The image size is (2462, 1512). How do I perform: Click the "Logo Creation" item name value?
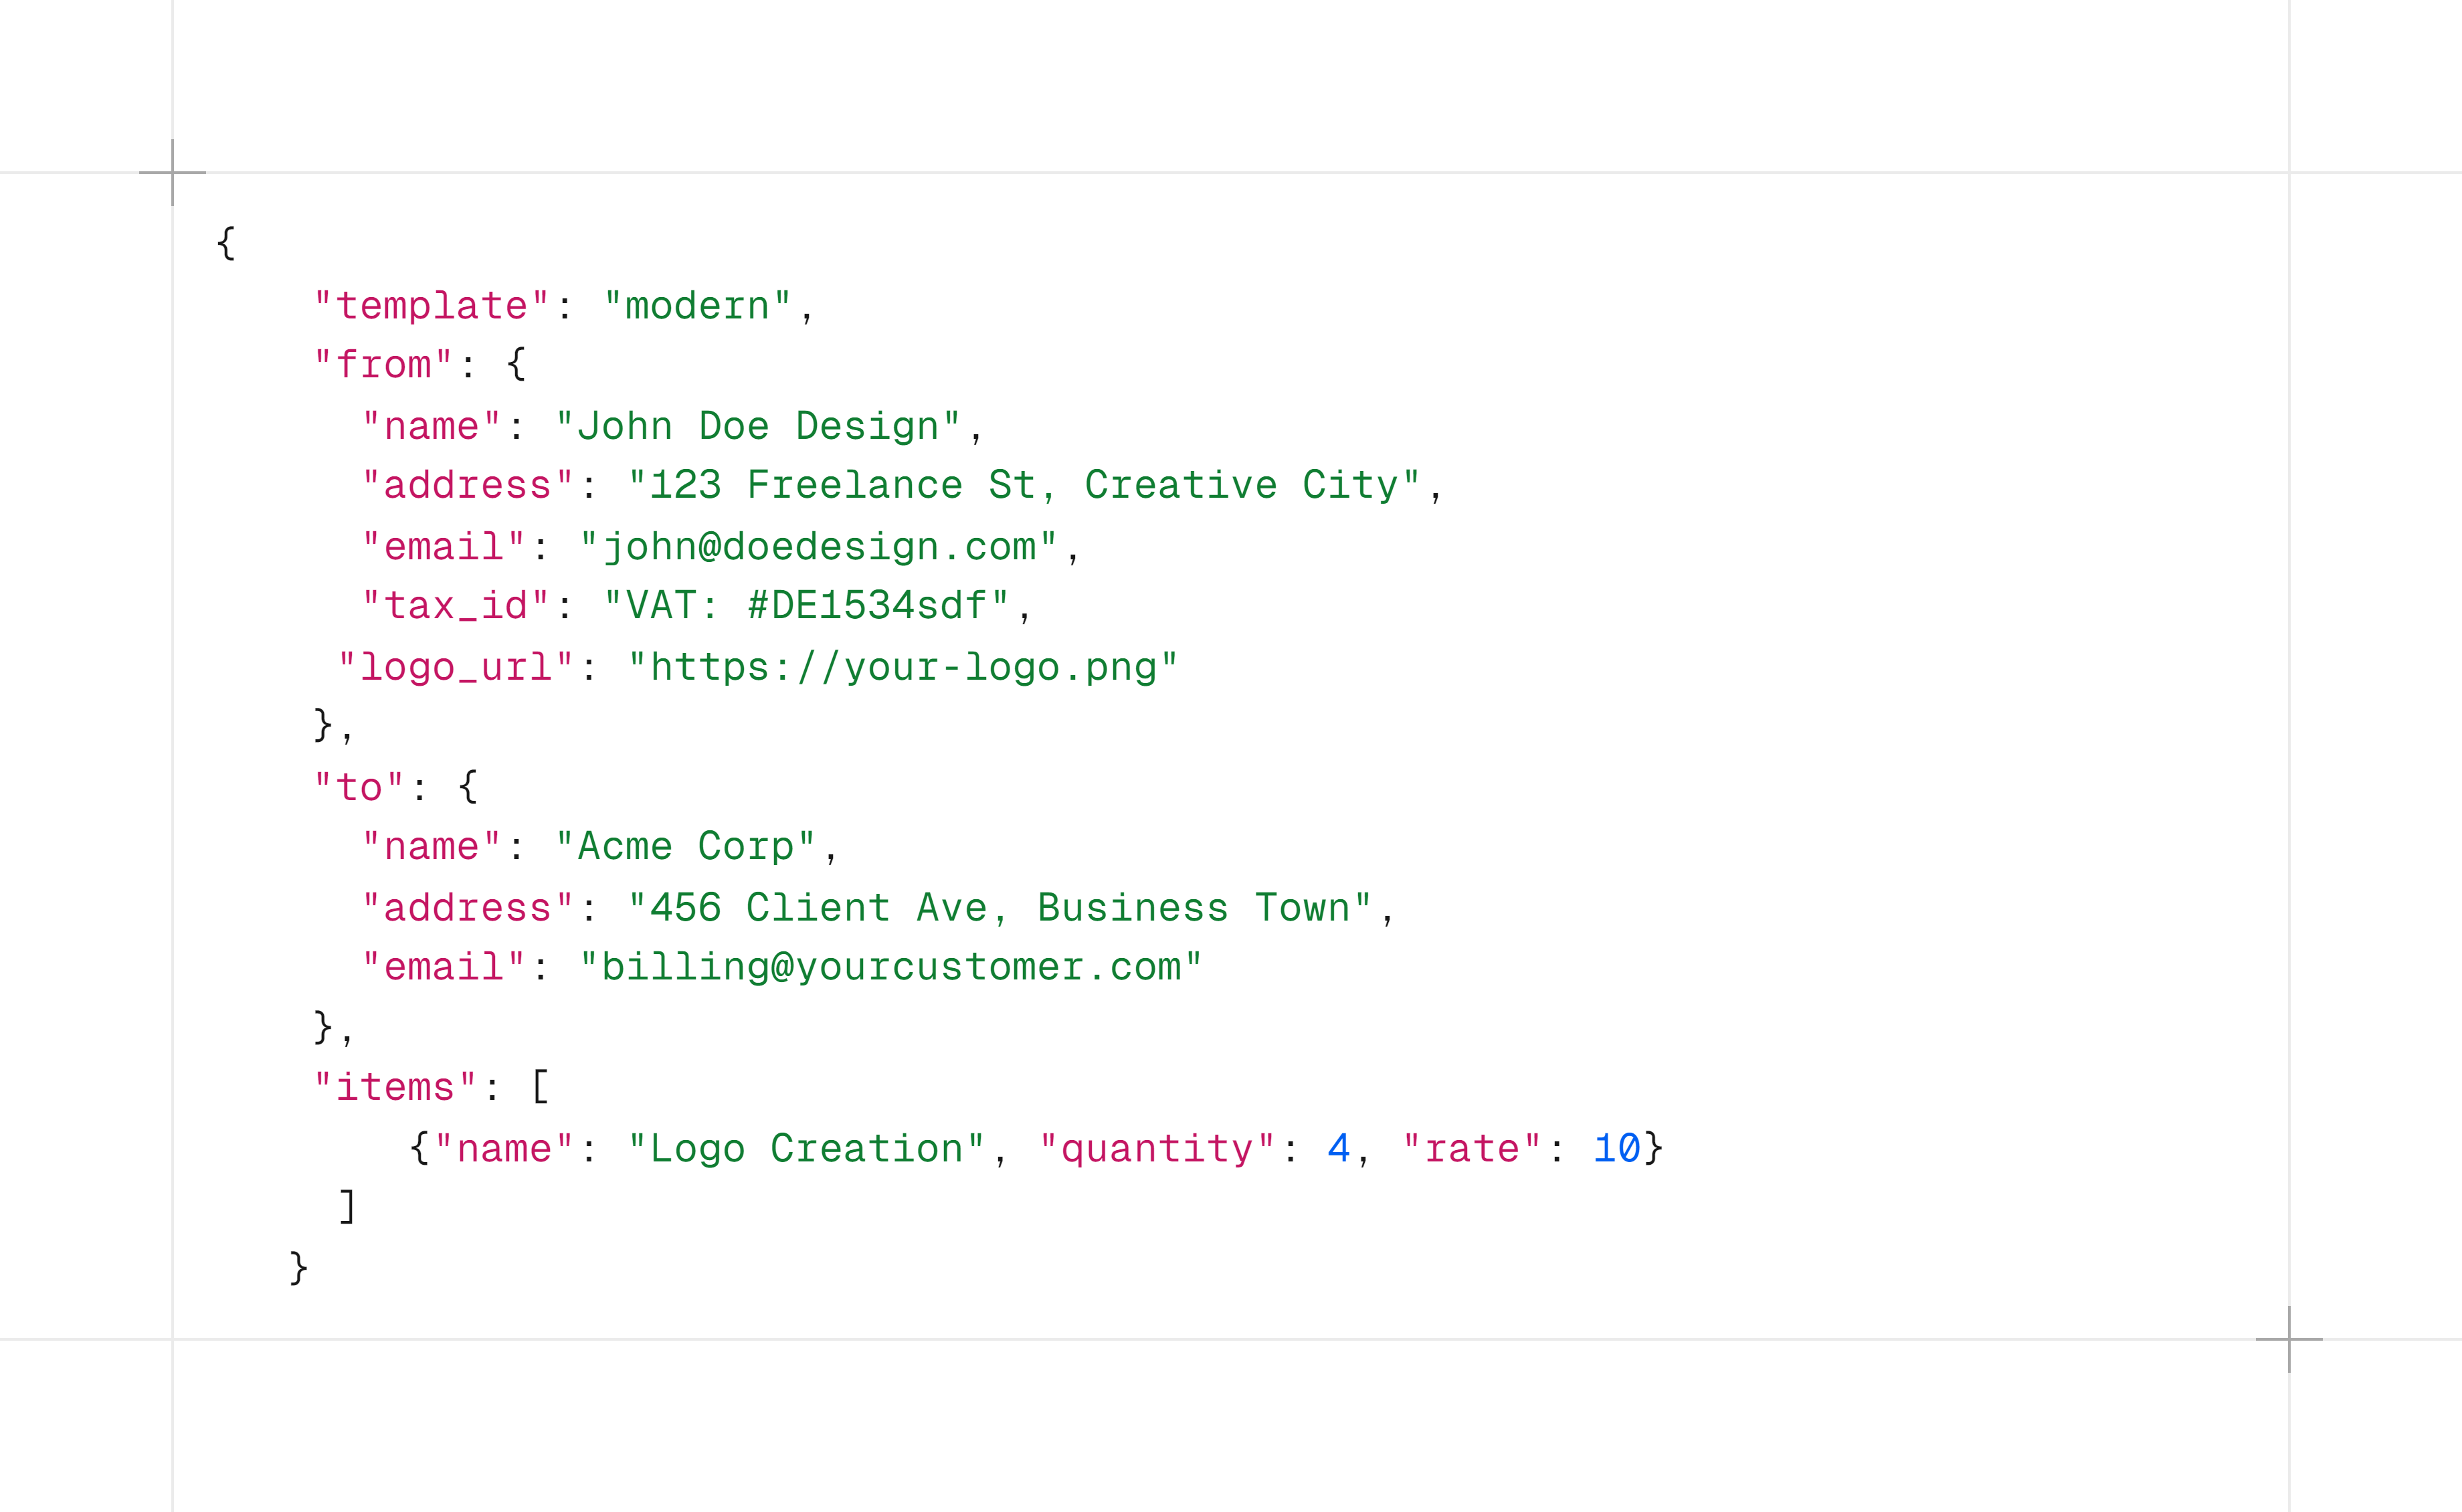[807, 1149]
